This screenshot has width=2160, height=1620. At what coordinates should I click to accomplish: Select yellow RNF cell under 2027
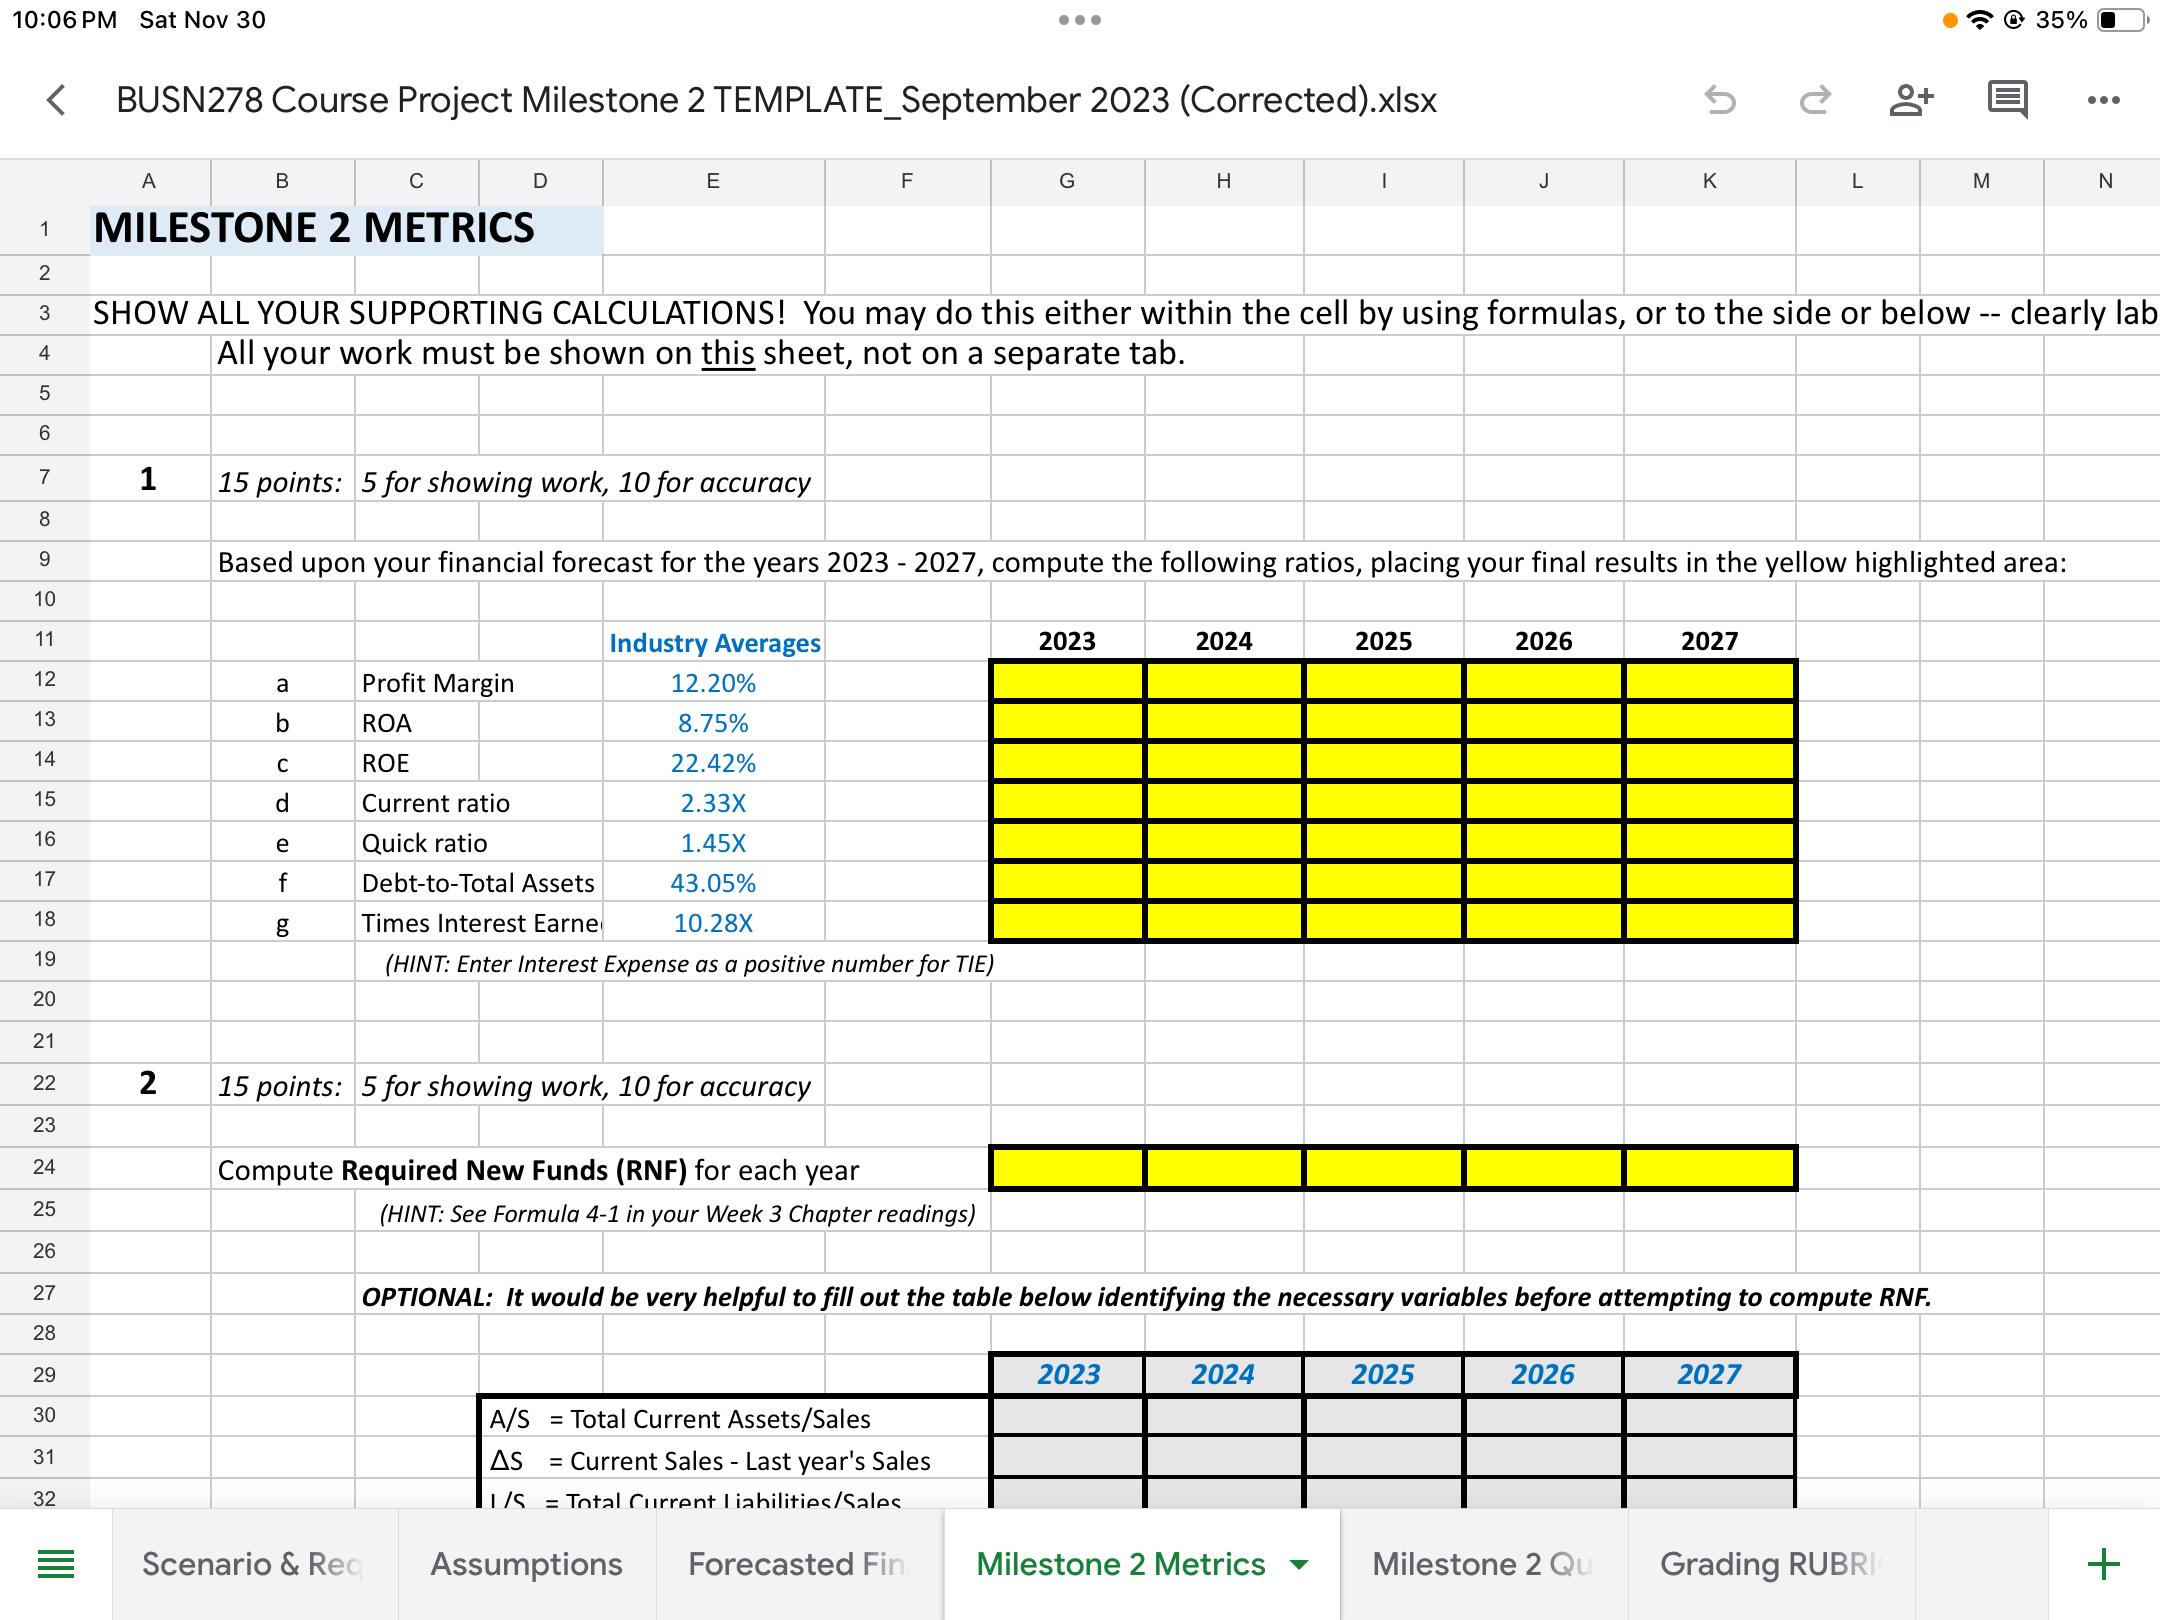click(1709, 1168)
